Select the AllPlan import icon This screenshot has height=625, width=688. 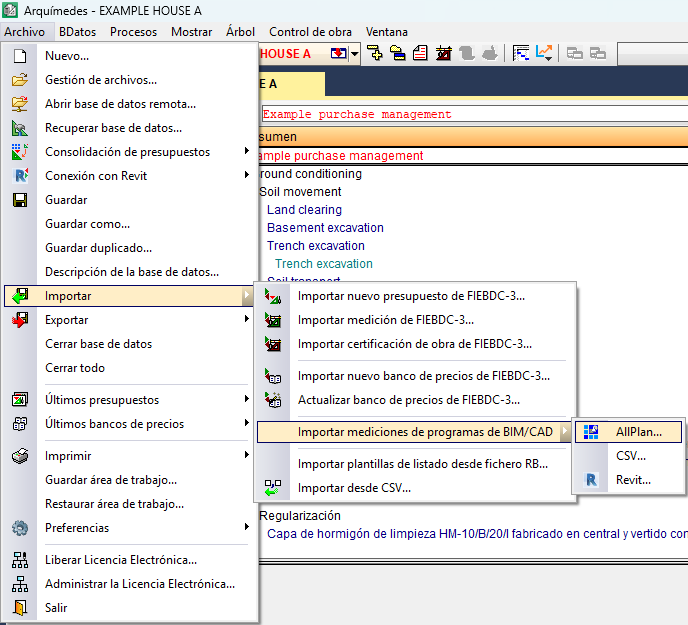tap(592, 432)
